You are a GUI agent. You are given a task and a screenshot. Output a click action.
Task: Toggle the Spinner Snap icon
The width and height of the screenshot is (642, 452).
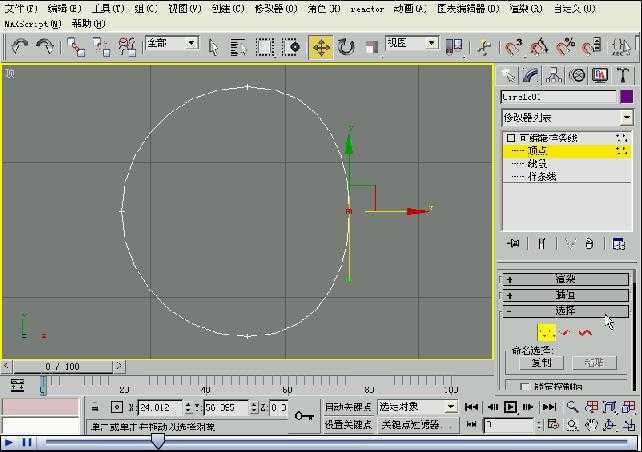(x=591, y=47)
